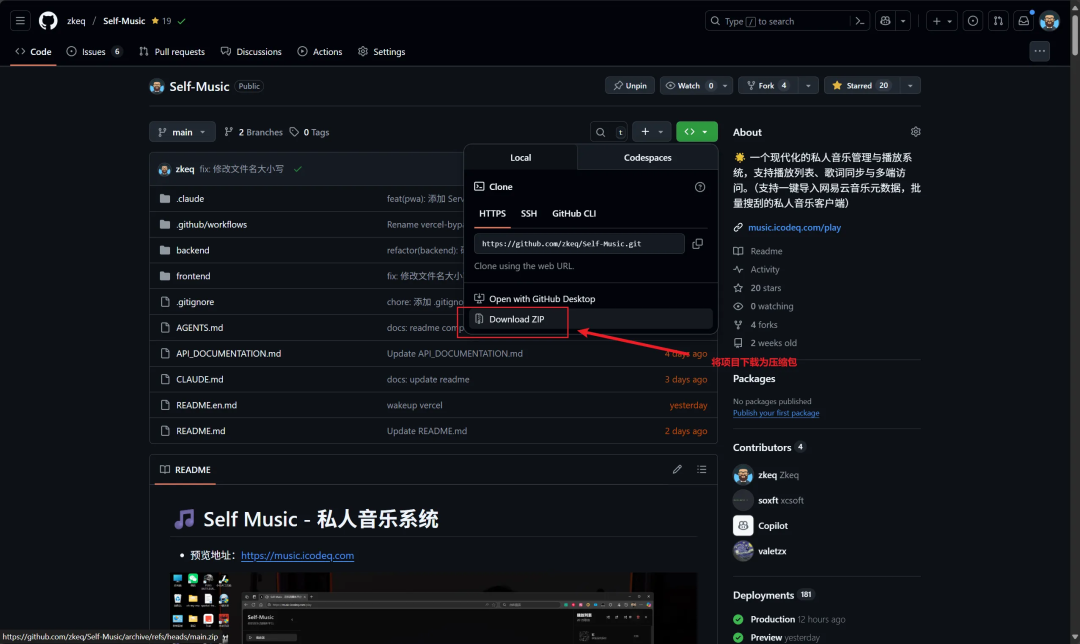This screenshot has width=1080, height=644.
Task: Switch to the Issues tab
Action: coord(94,52)
